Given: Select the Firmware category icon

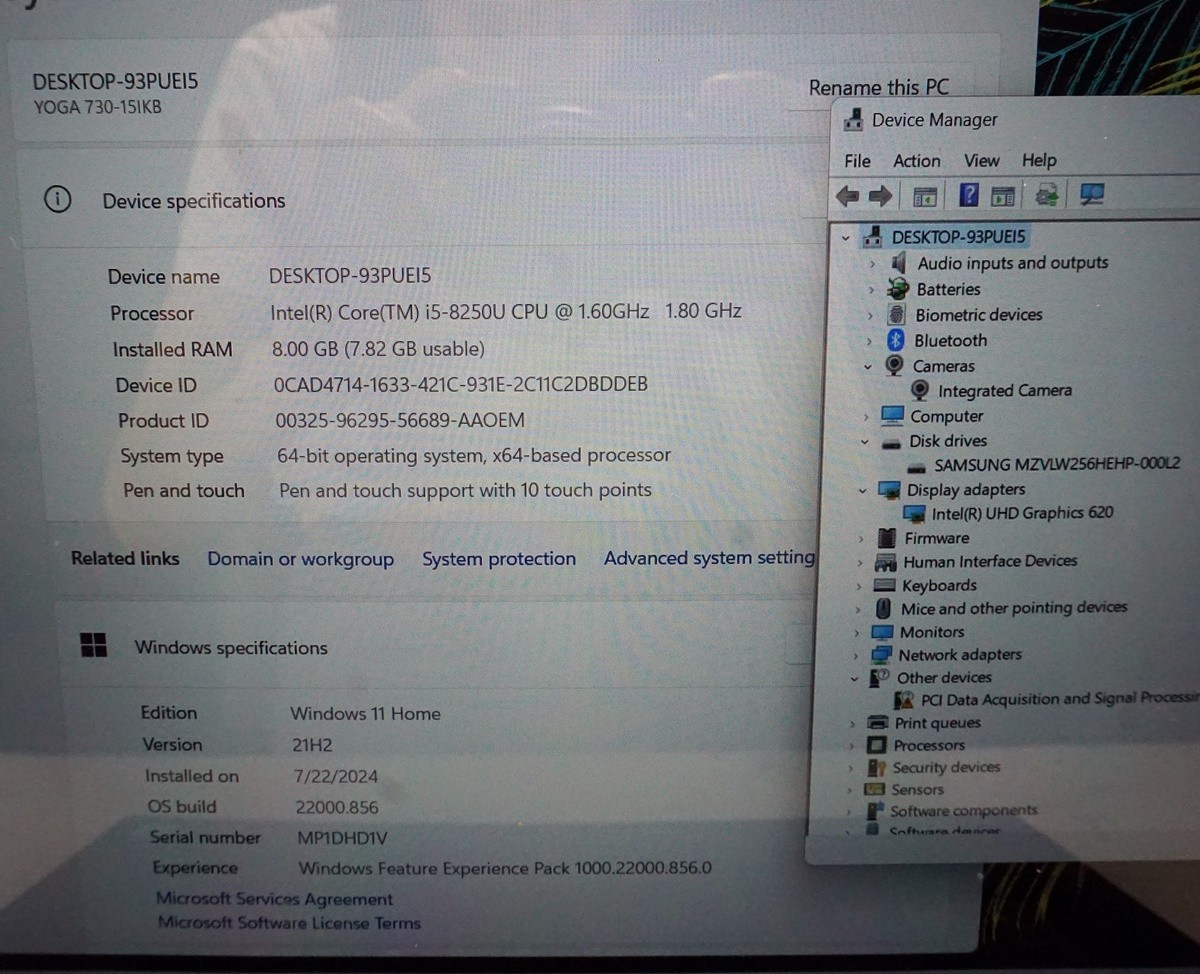Looking at the screenshot, I should (x=887, y=537).
